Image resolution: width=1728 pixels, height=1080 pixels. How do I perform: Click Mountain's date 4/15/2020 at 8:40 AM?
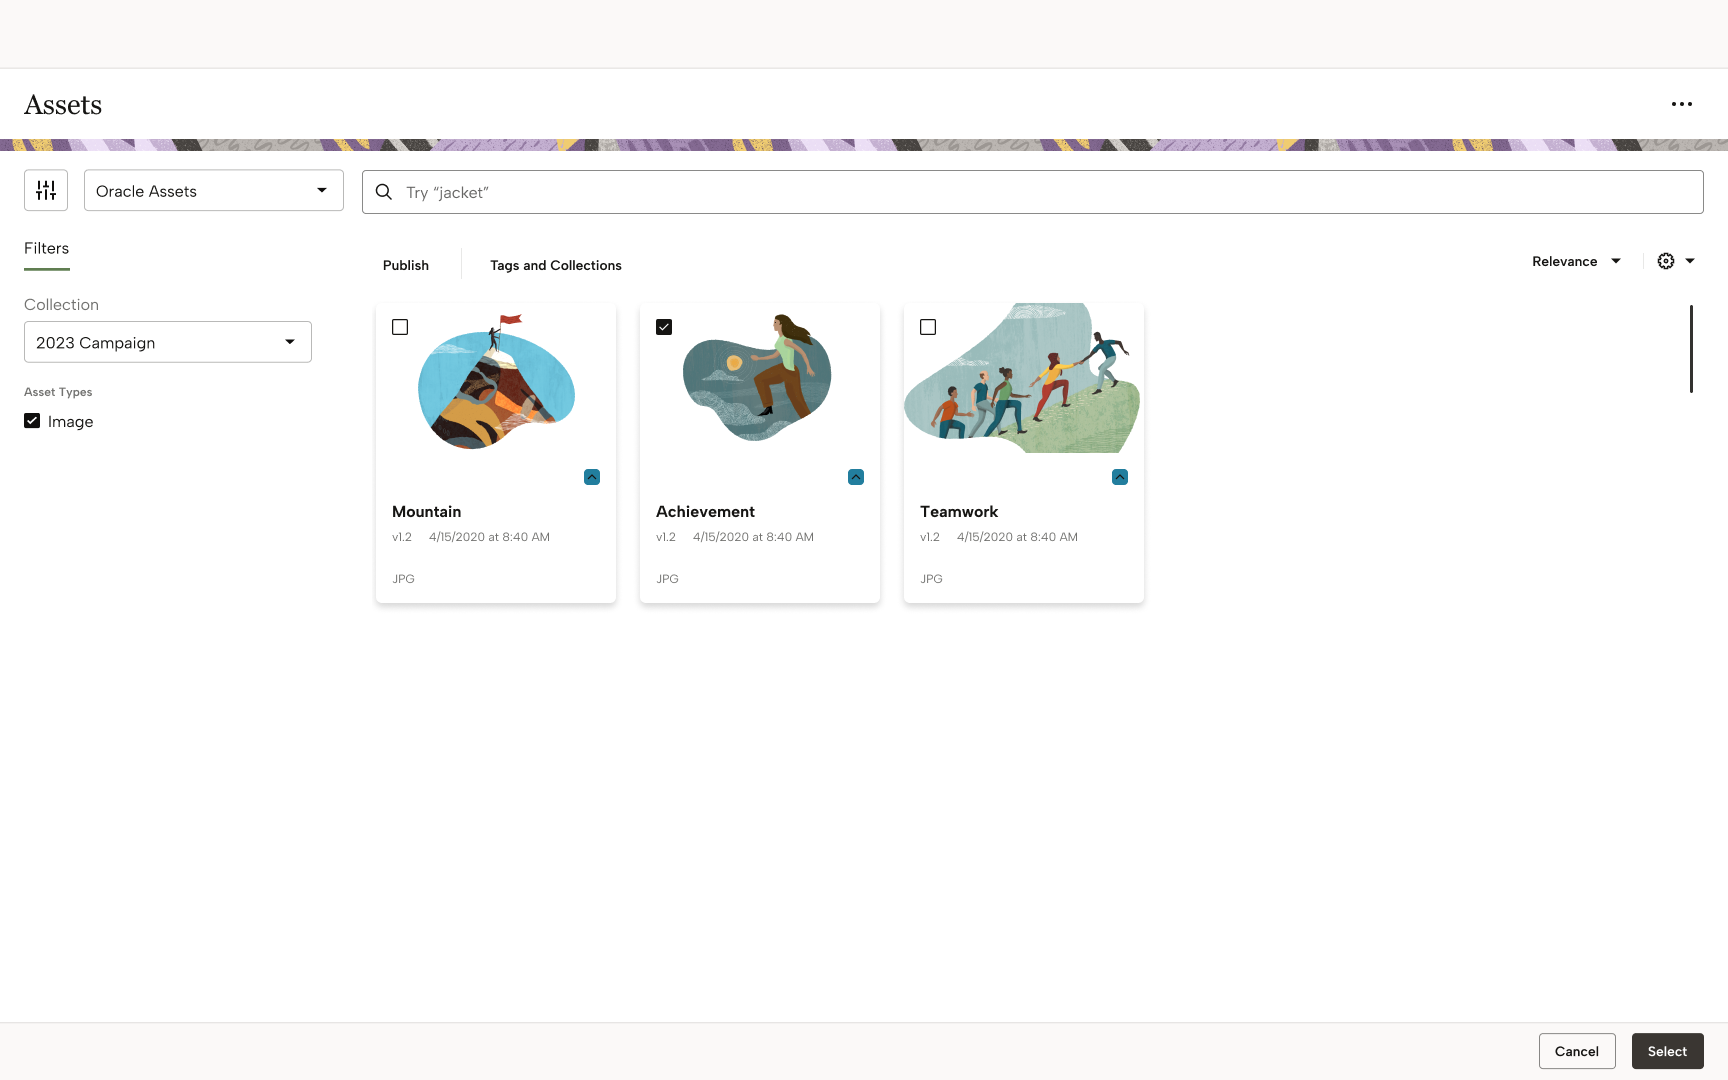click(x=490, y=537)
